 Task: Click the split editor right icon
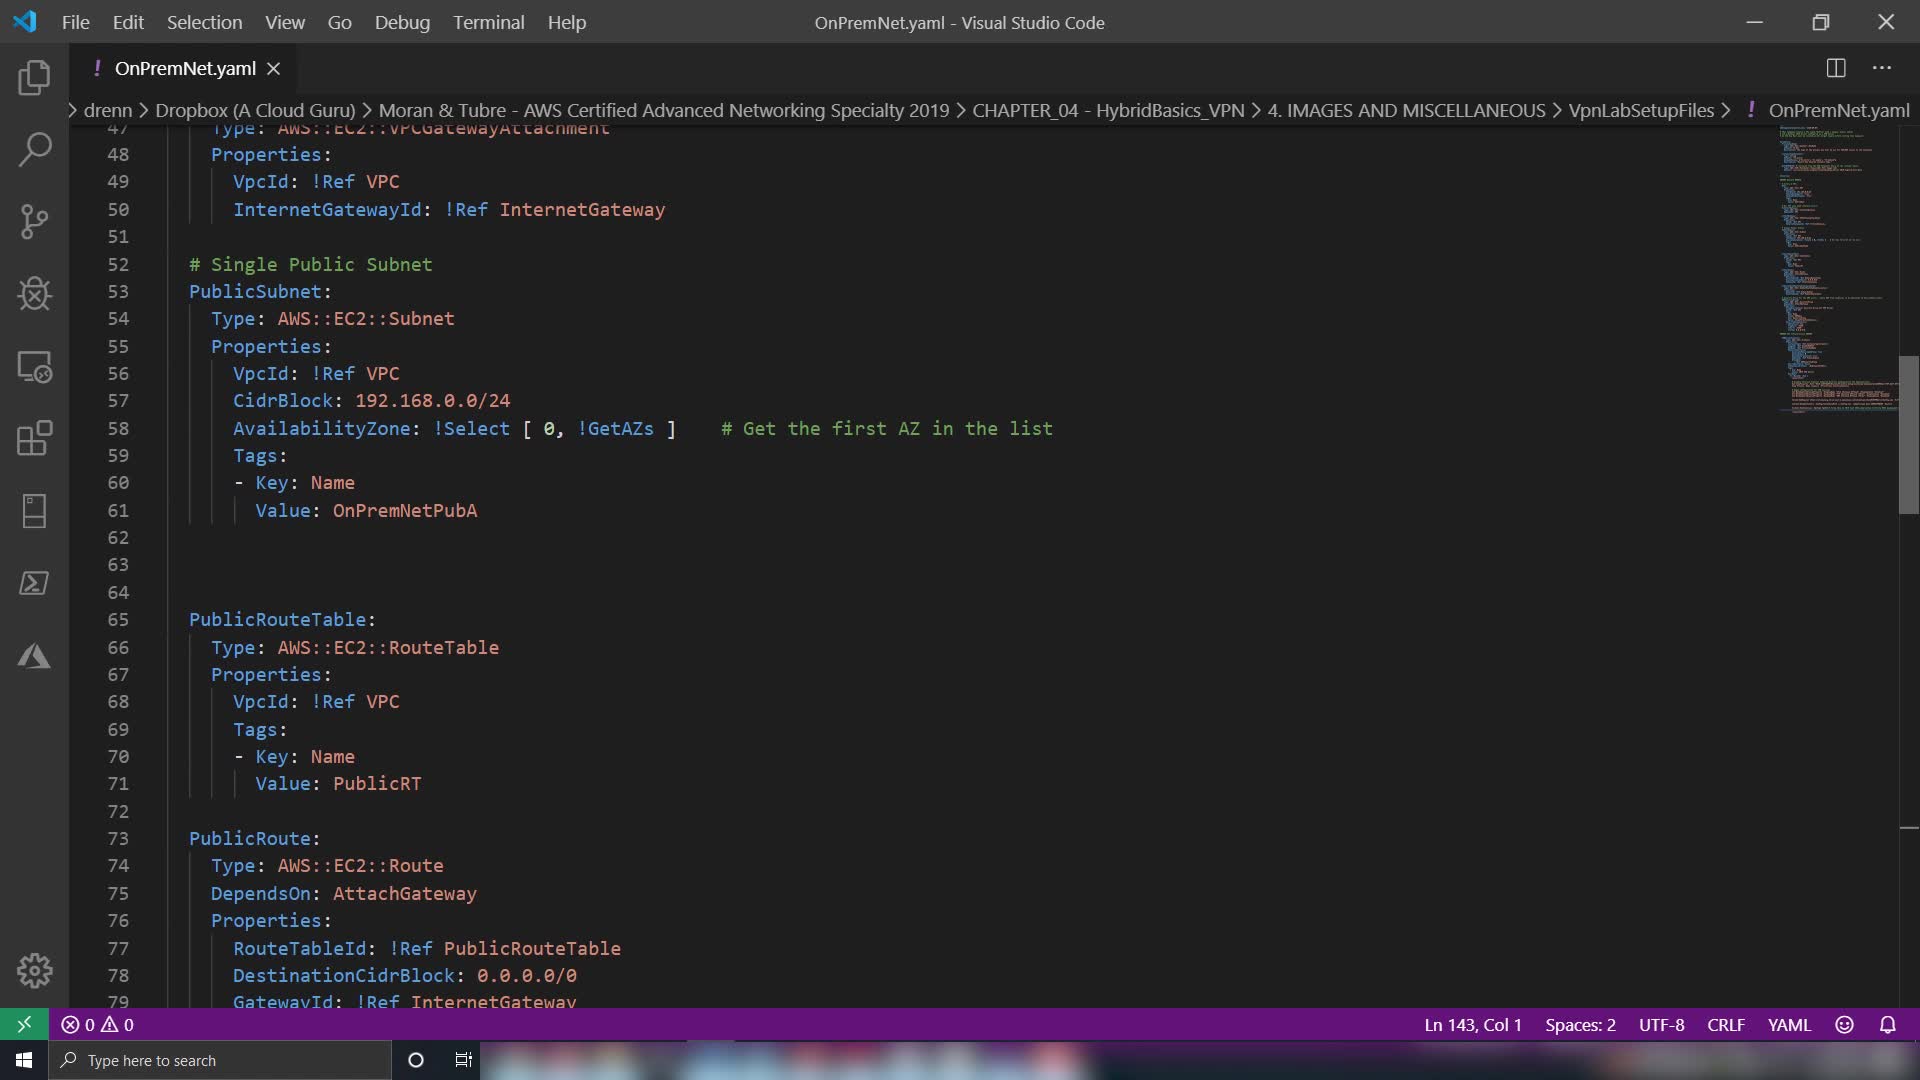(x=1836, y=68)
